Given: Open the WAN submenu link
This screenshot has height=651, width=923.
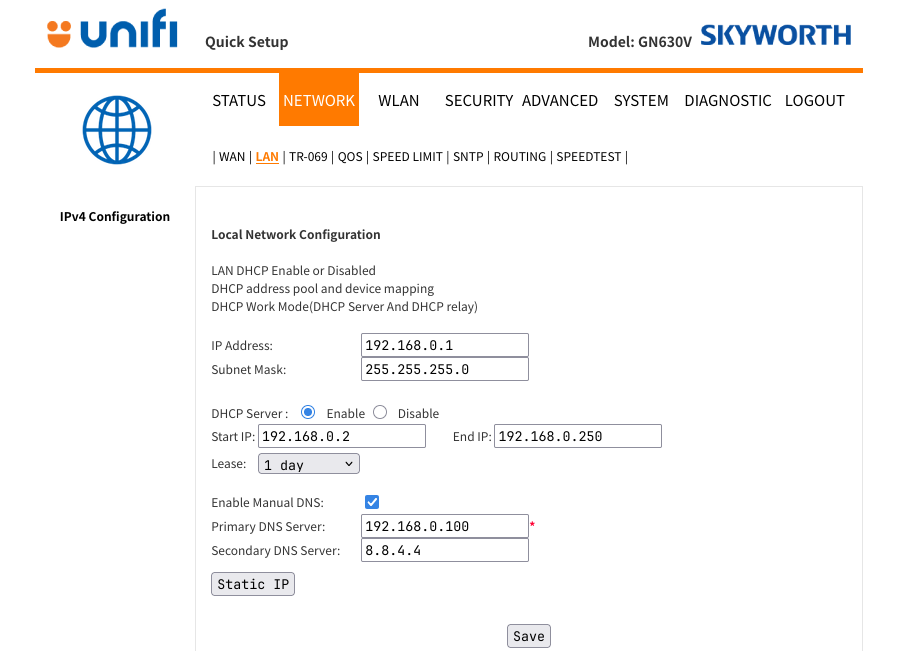Looking at the screenshot, I should point(232,157).
